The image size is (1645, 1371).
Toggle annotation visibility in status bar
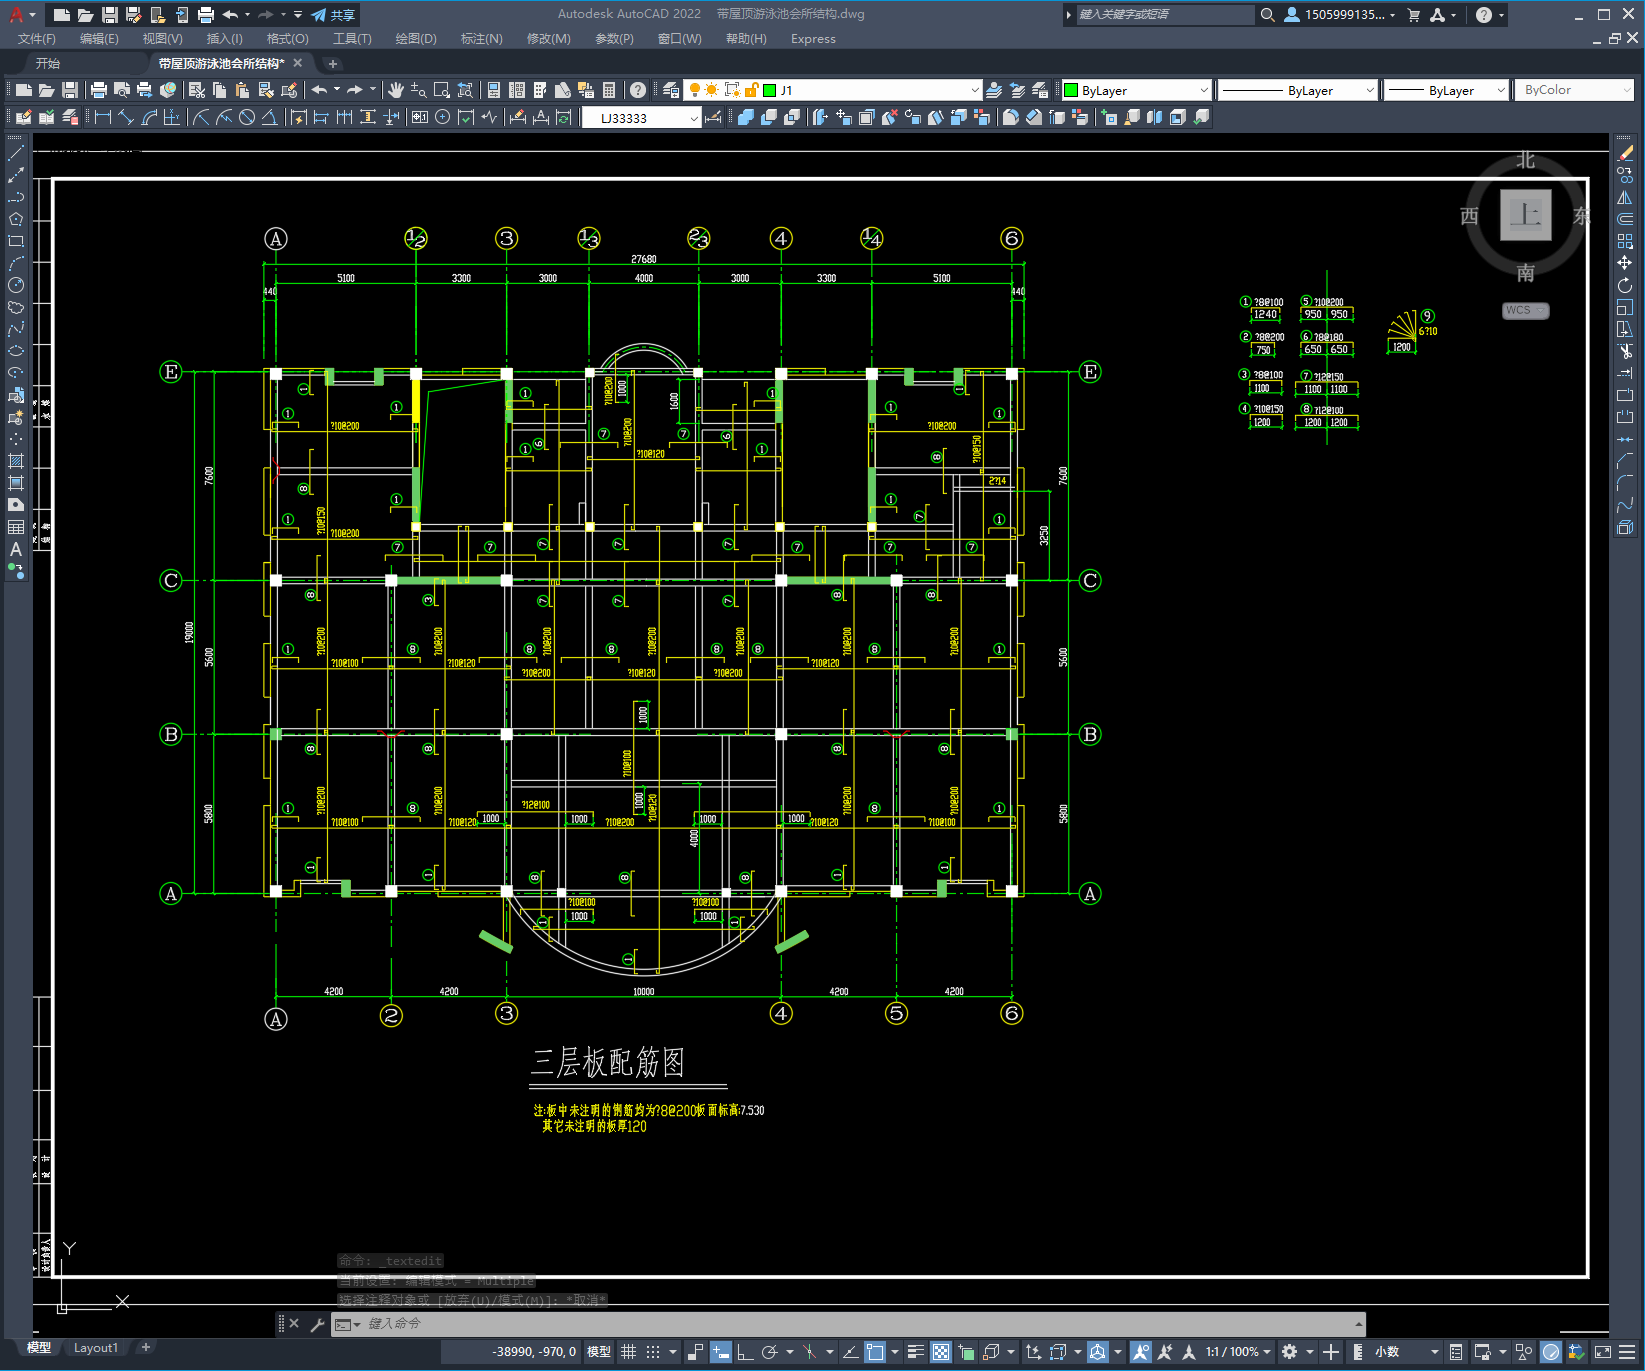pos(1141,1352)
